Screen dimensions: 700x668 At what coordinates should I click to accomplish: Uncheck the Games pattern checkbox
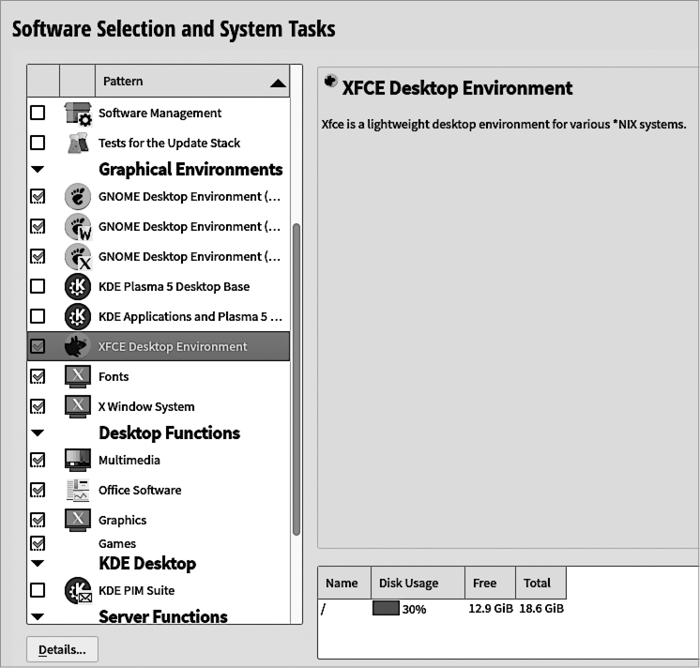pyautogui.click(x=38, y=543)
